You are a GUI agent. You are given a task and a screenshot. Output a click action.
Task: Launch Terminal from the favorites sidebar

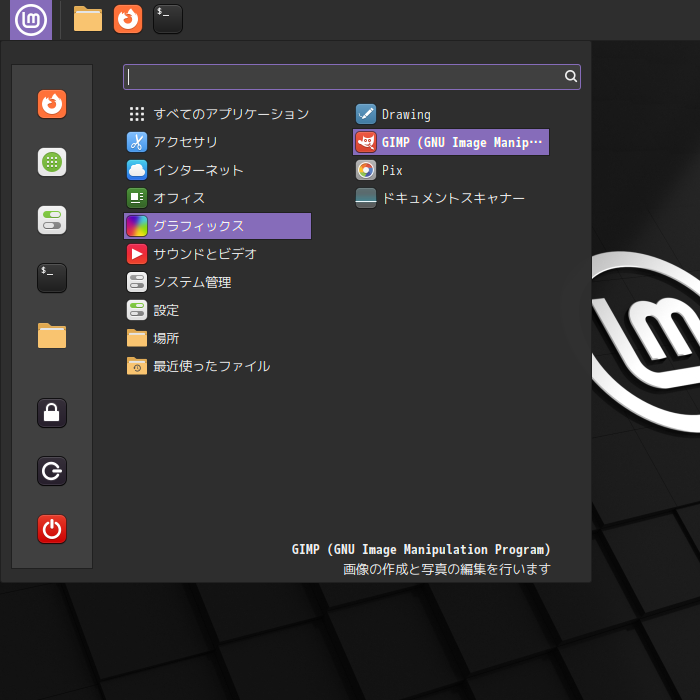pyautogui.click(x=52, y=278)
